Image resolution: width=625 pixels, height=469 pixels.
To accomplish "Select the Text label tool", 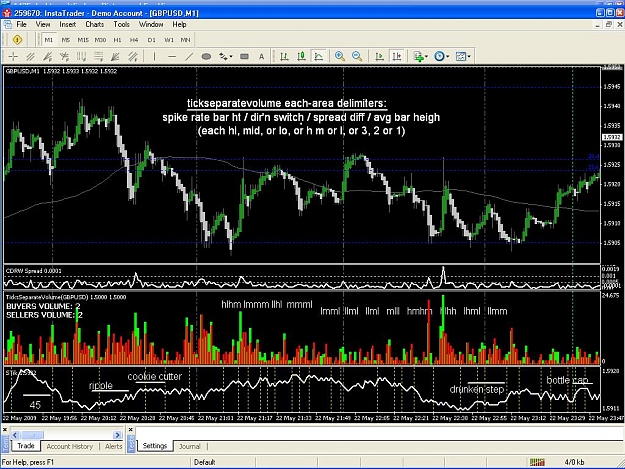I will click(261, 57).
